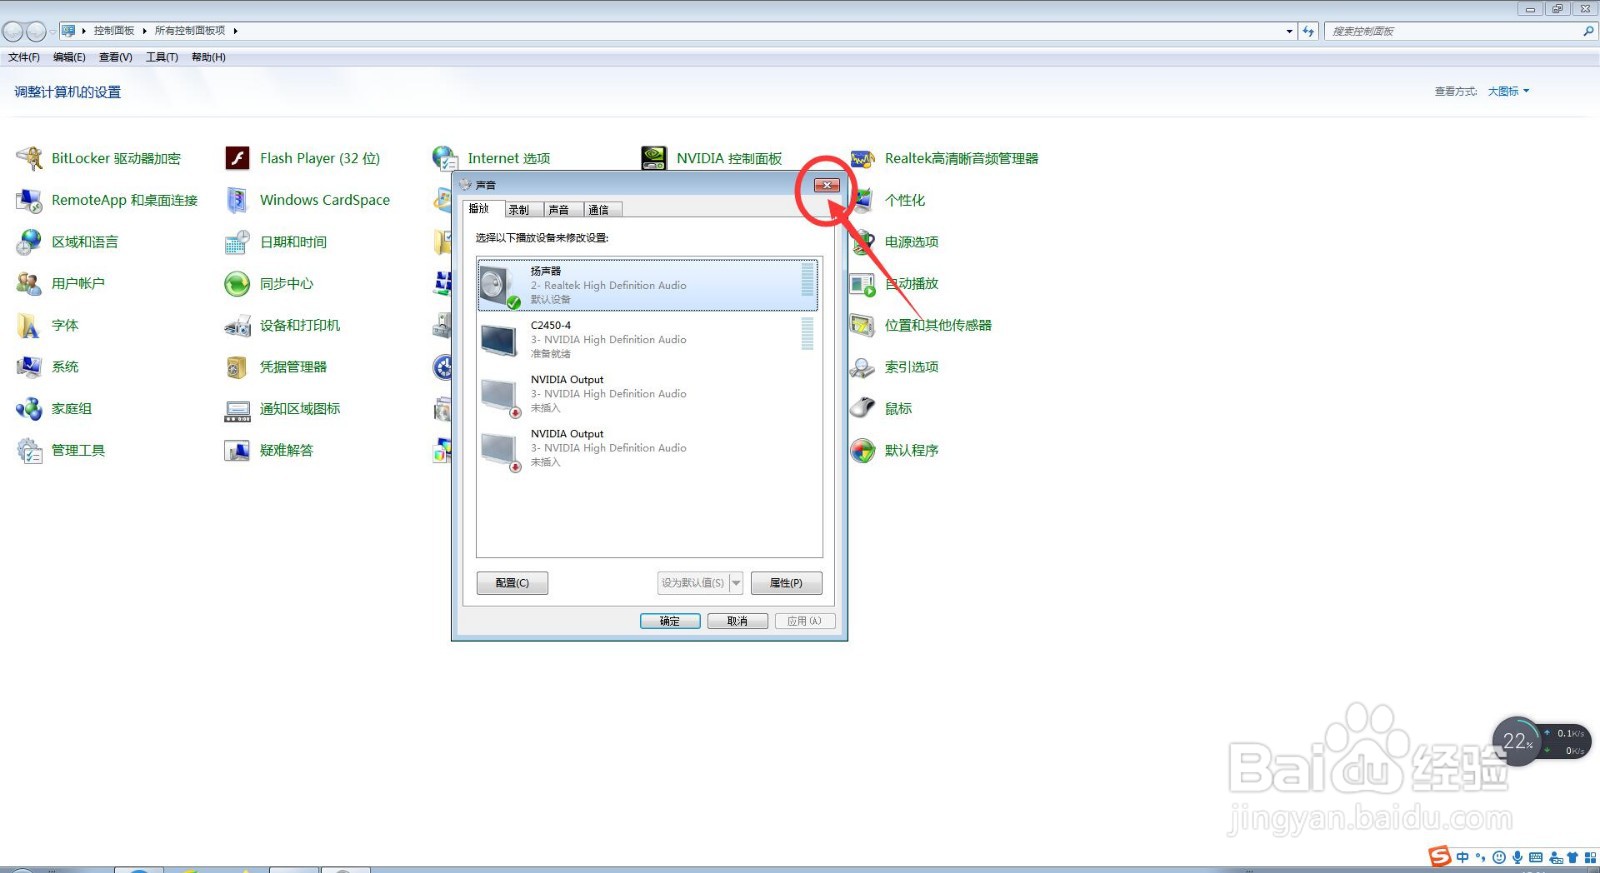Click 取消 to dismiss sound dialog

[x=737, y=621]
